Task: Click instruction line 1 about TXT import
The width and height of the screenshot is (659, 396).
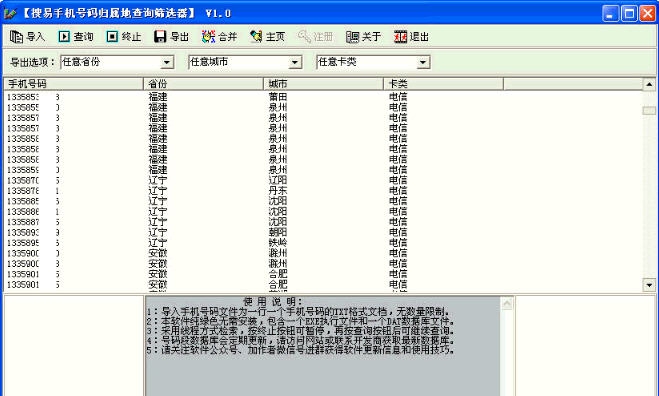Action: (x=298, y=312)
